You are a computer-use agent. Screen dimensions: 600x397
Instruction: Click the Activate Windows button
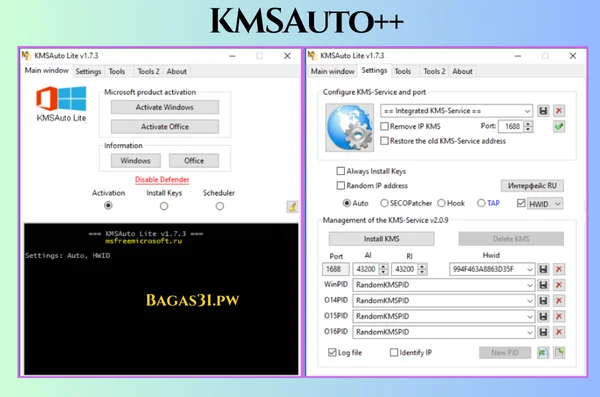(165, 107)
